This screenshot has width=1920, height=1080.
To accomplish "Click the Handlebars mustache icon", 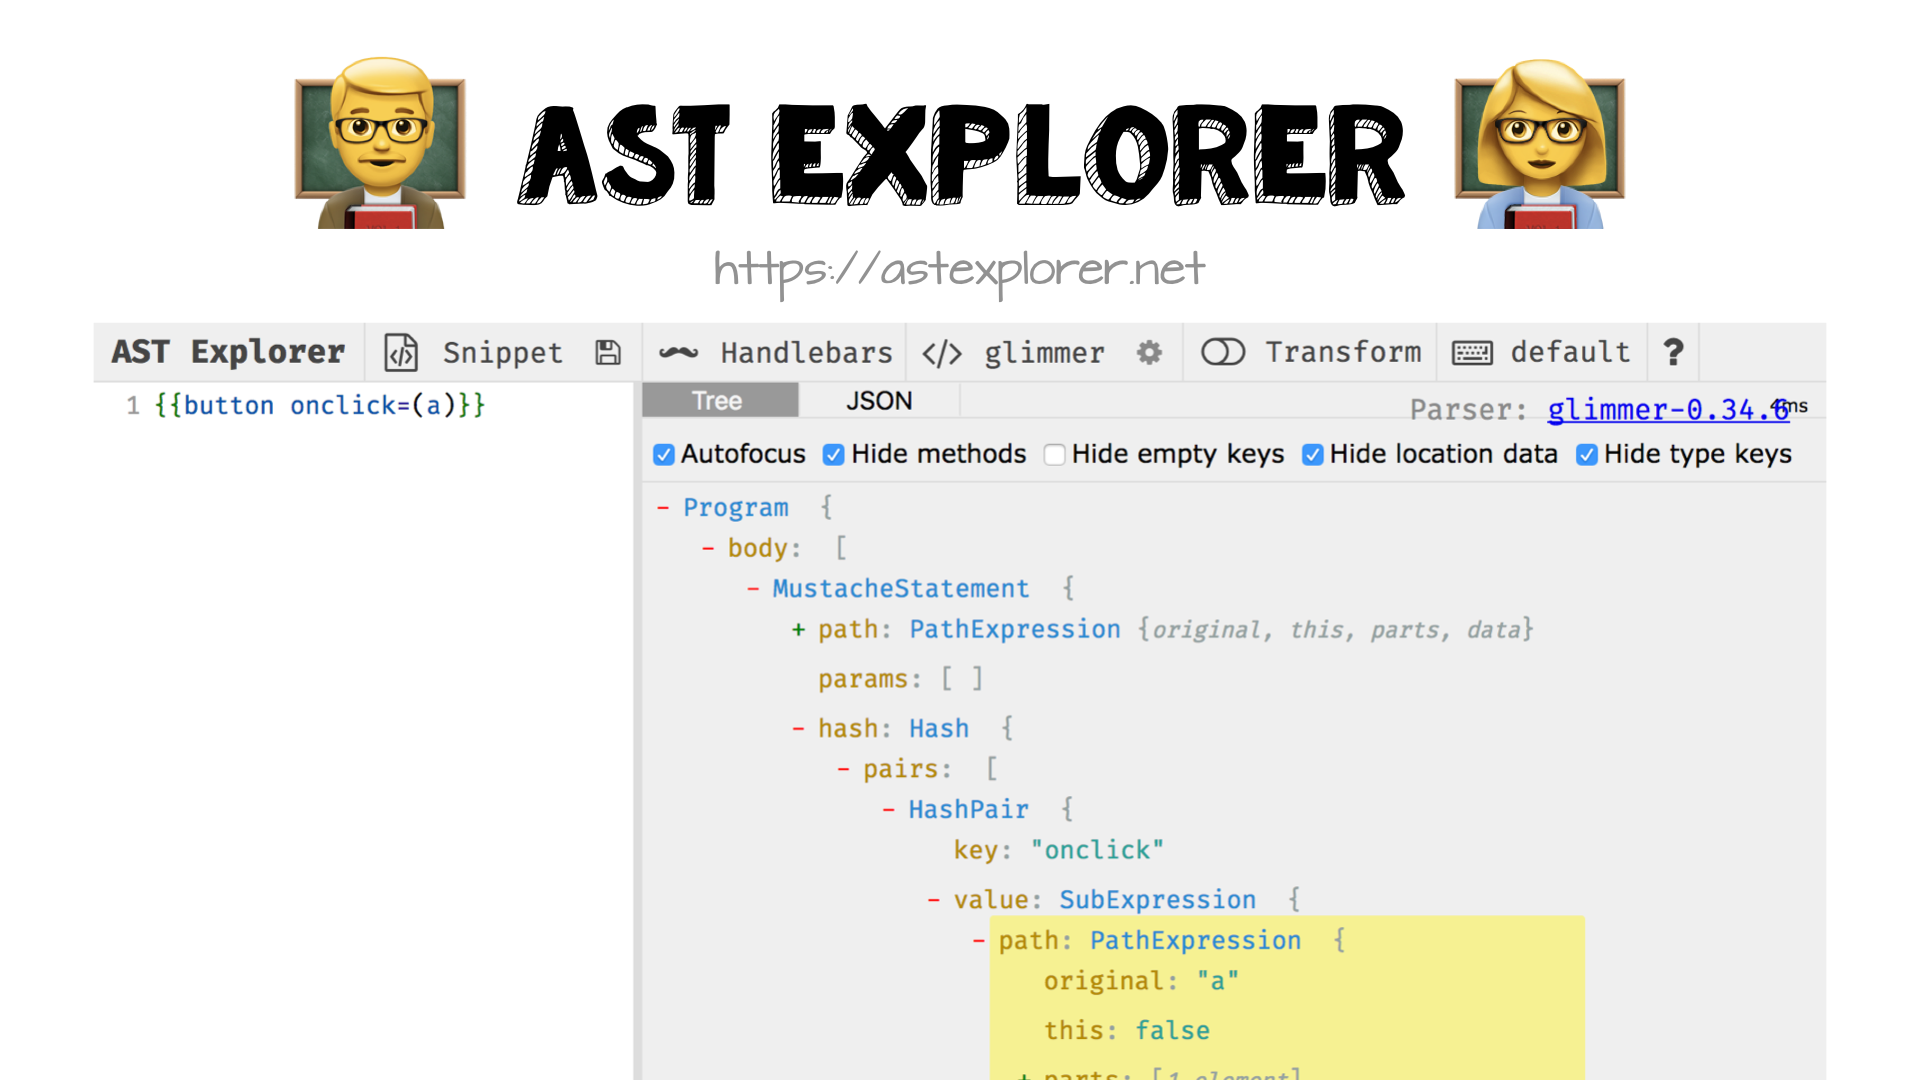I will coord(678,352).
